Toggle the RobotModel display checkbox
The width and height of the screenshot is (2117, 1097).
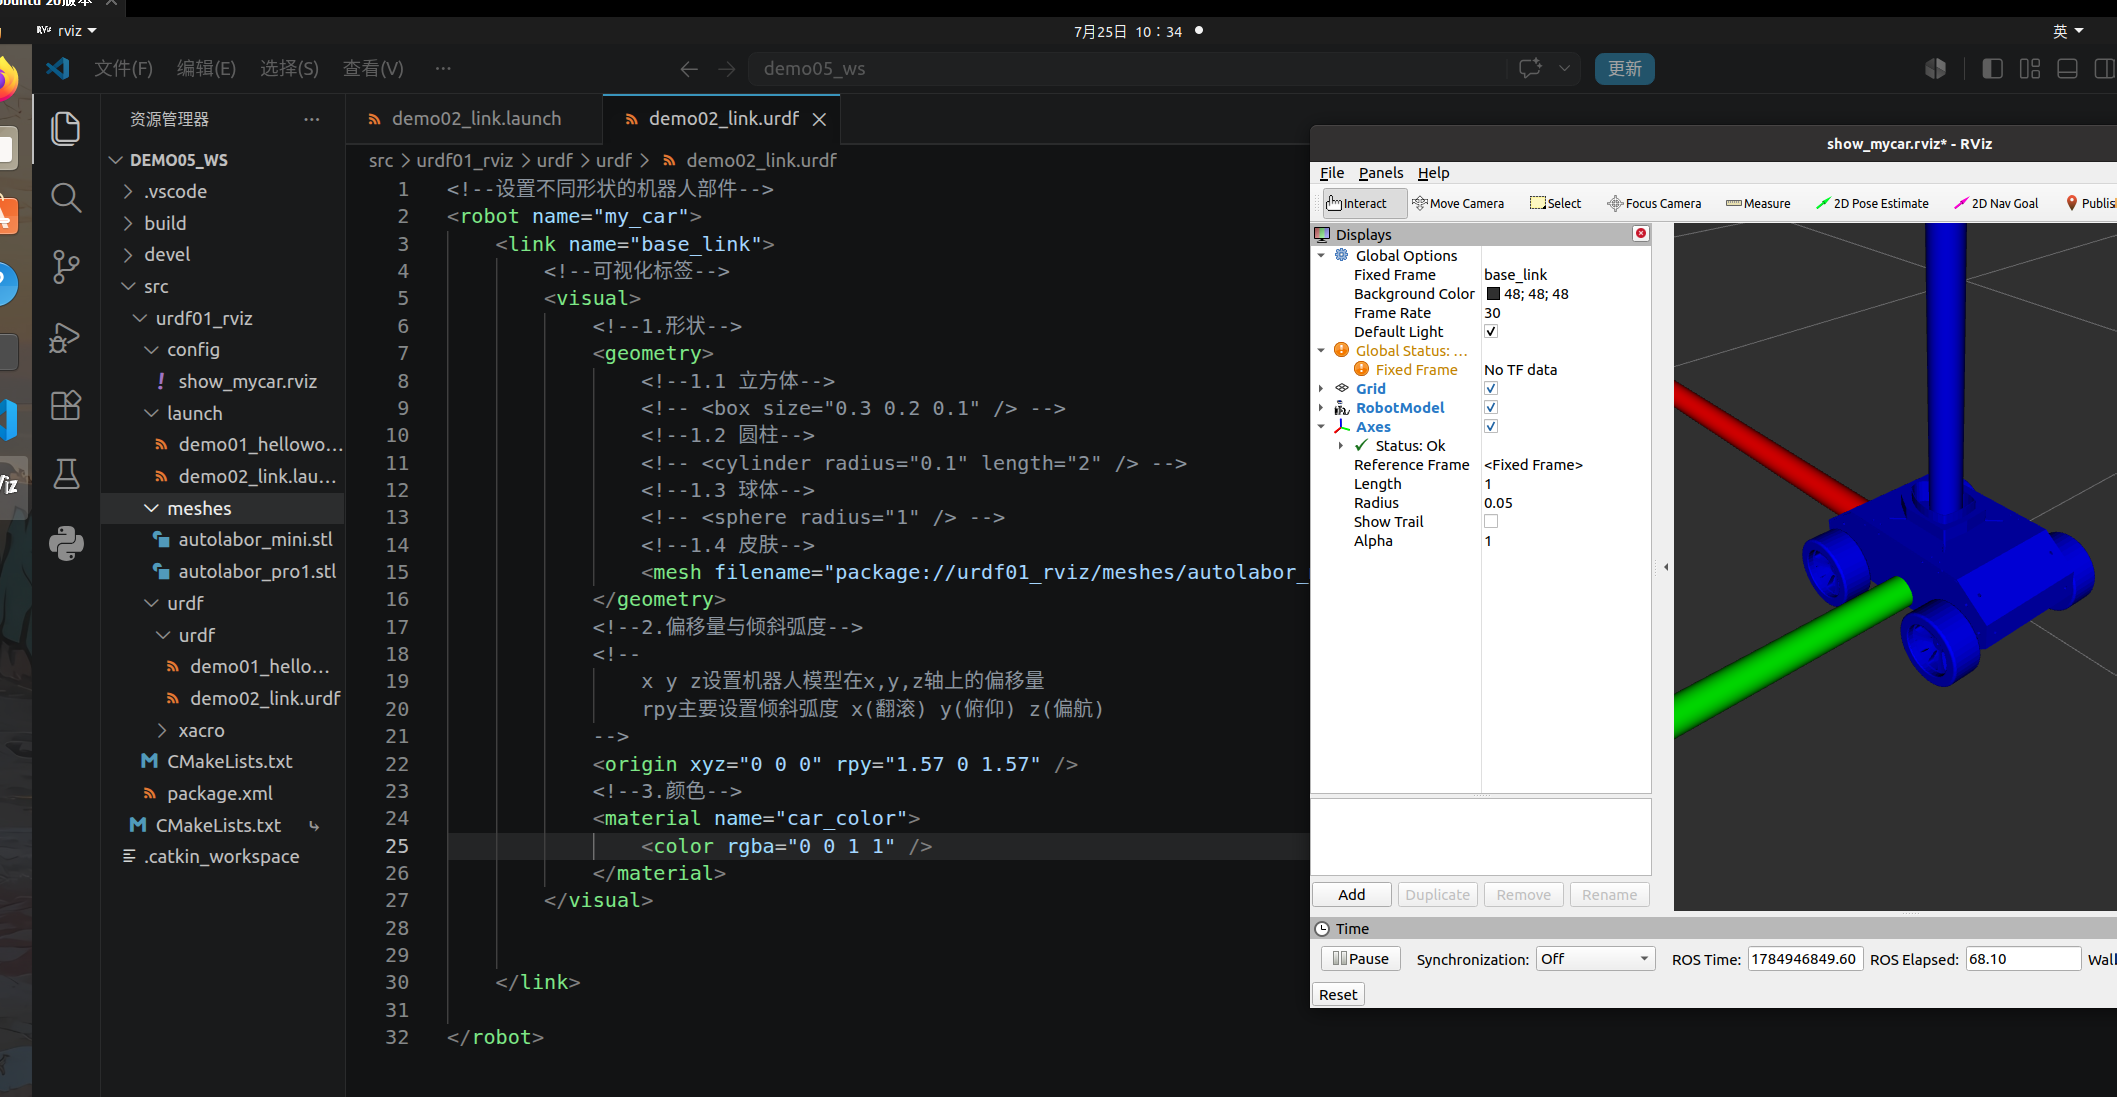(x=1491, y=408)
